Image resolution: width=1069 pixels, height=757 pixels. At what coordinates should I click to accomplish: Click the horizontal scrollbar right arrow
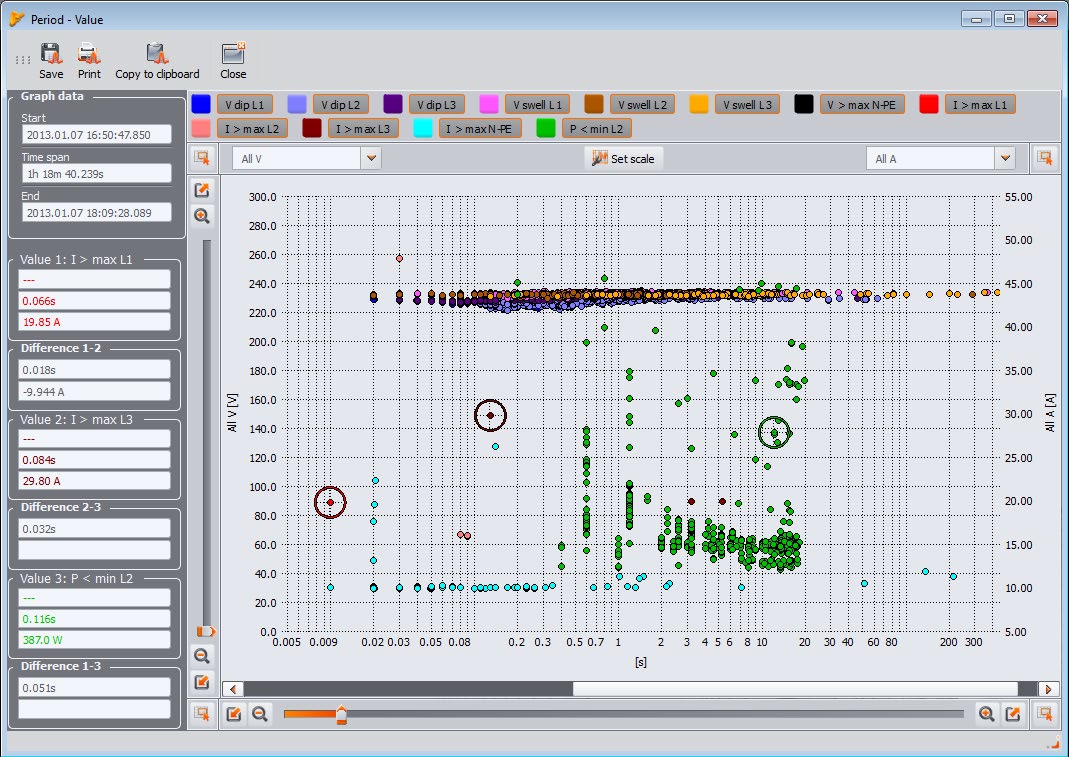1049,689
